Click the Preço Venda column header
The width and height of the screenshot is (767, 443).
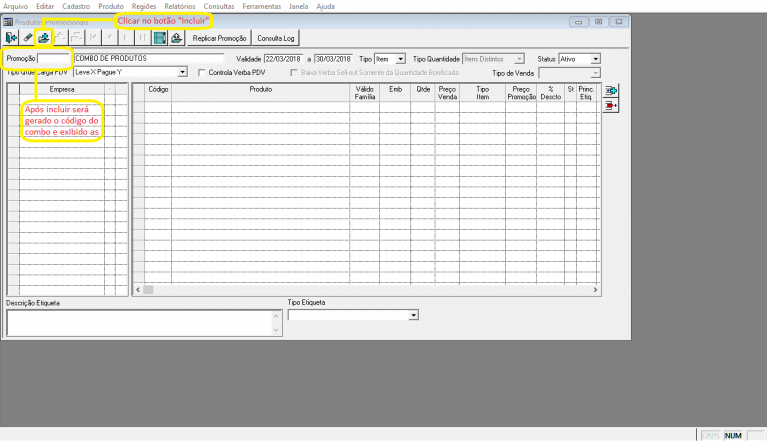(448, 93)
